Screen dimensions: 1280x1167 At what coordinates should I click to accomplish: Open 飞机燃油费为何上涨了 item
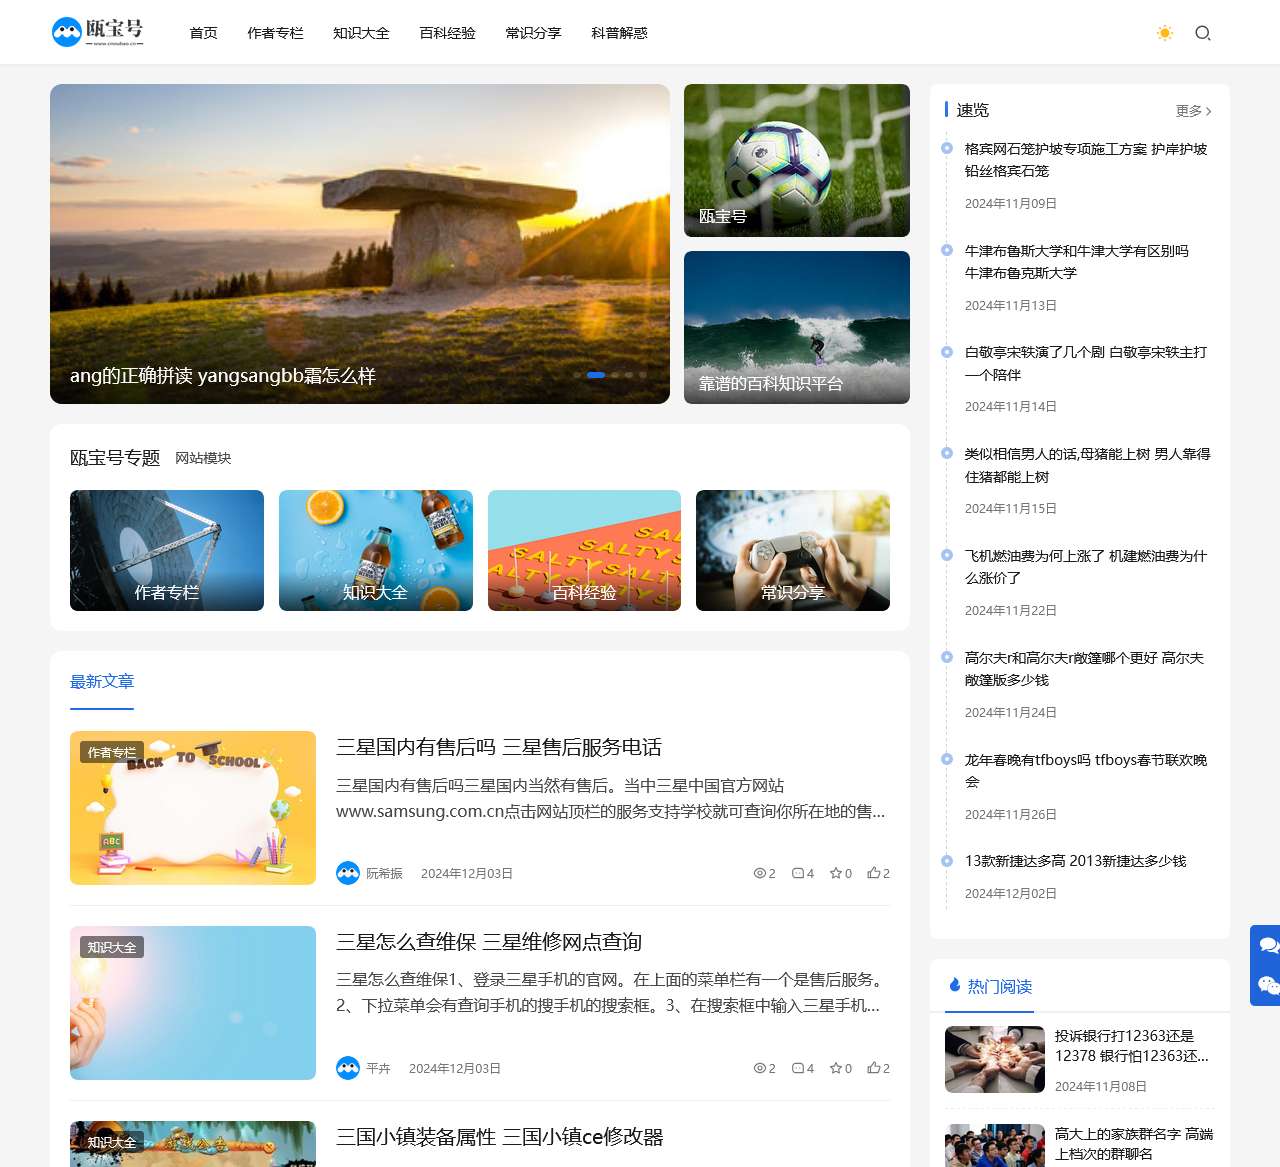coord(1086,567)
